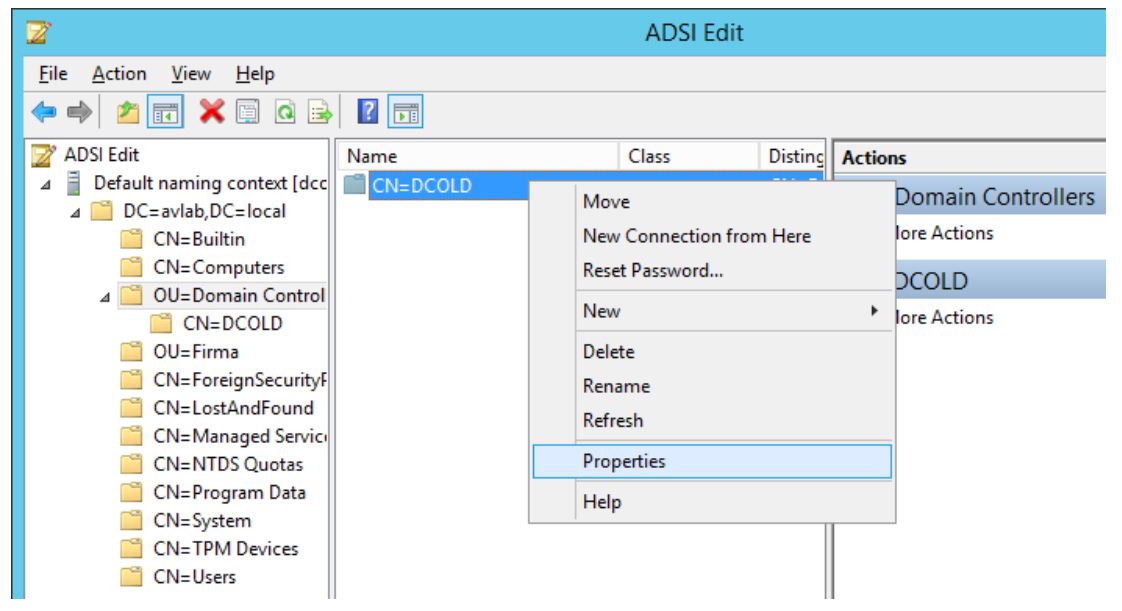Click folder icon beside CN=Users
Screen dimensions: 1122x611
pos(131,577)
